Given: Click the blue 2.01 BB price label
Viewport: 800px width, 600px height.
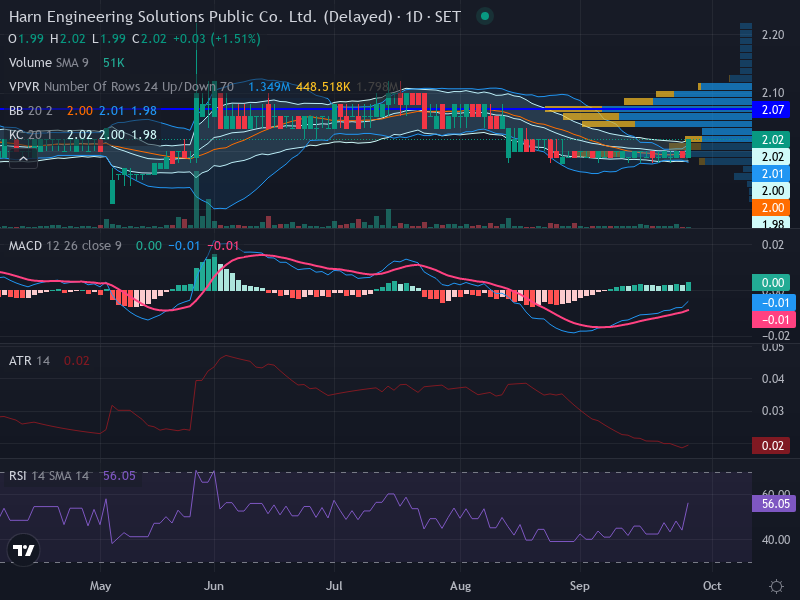Looking at the screenshot, I should (771, 174).
